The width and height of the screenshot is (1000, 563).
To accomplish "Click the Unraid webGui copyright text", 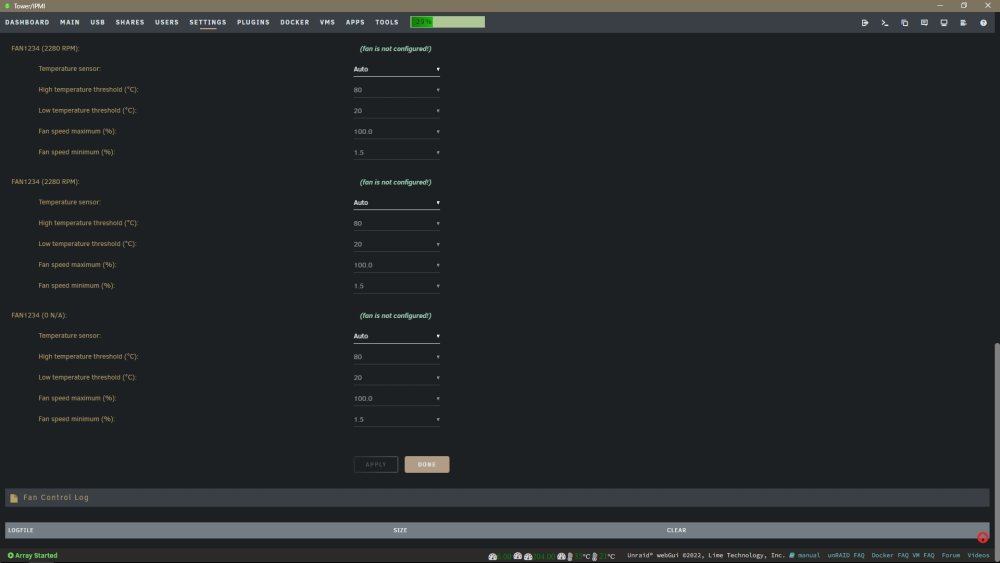I will click(x=706, y=555).
